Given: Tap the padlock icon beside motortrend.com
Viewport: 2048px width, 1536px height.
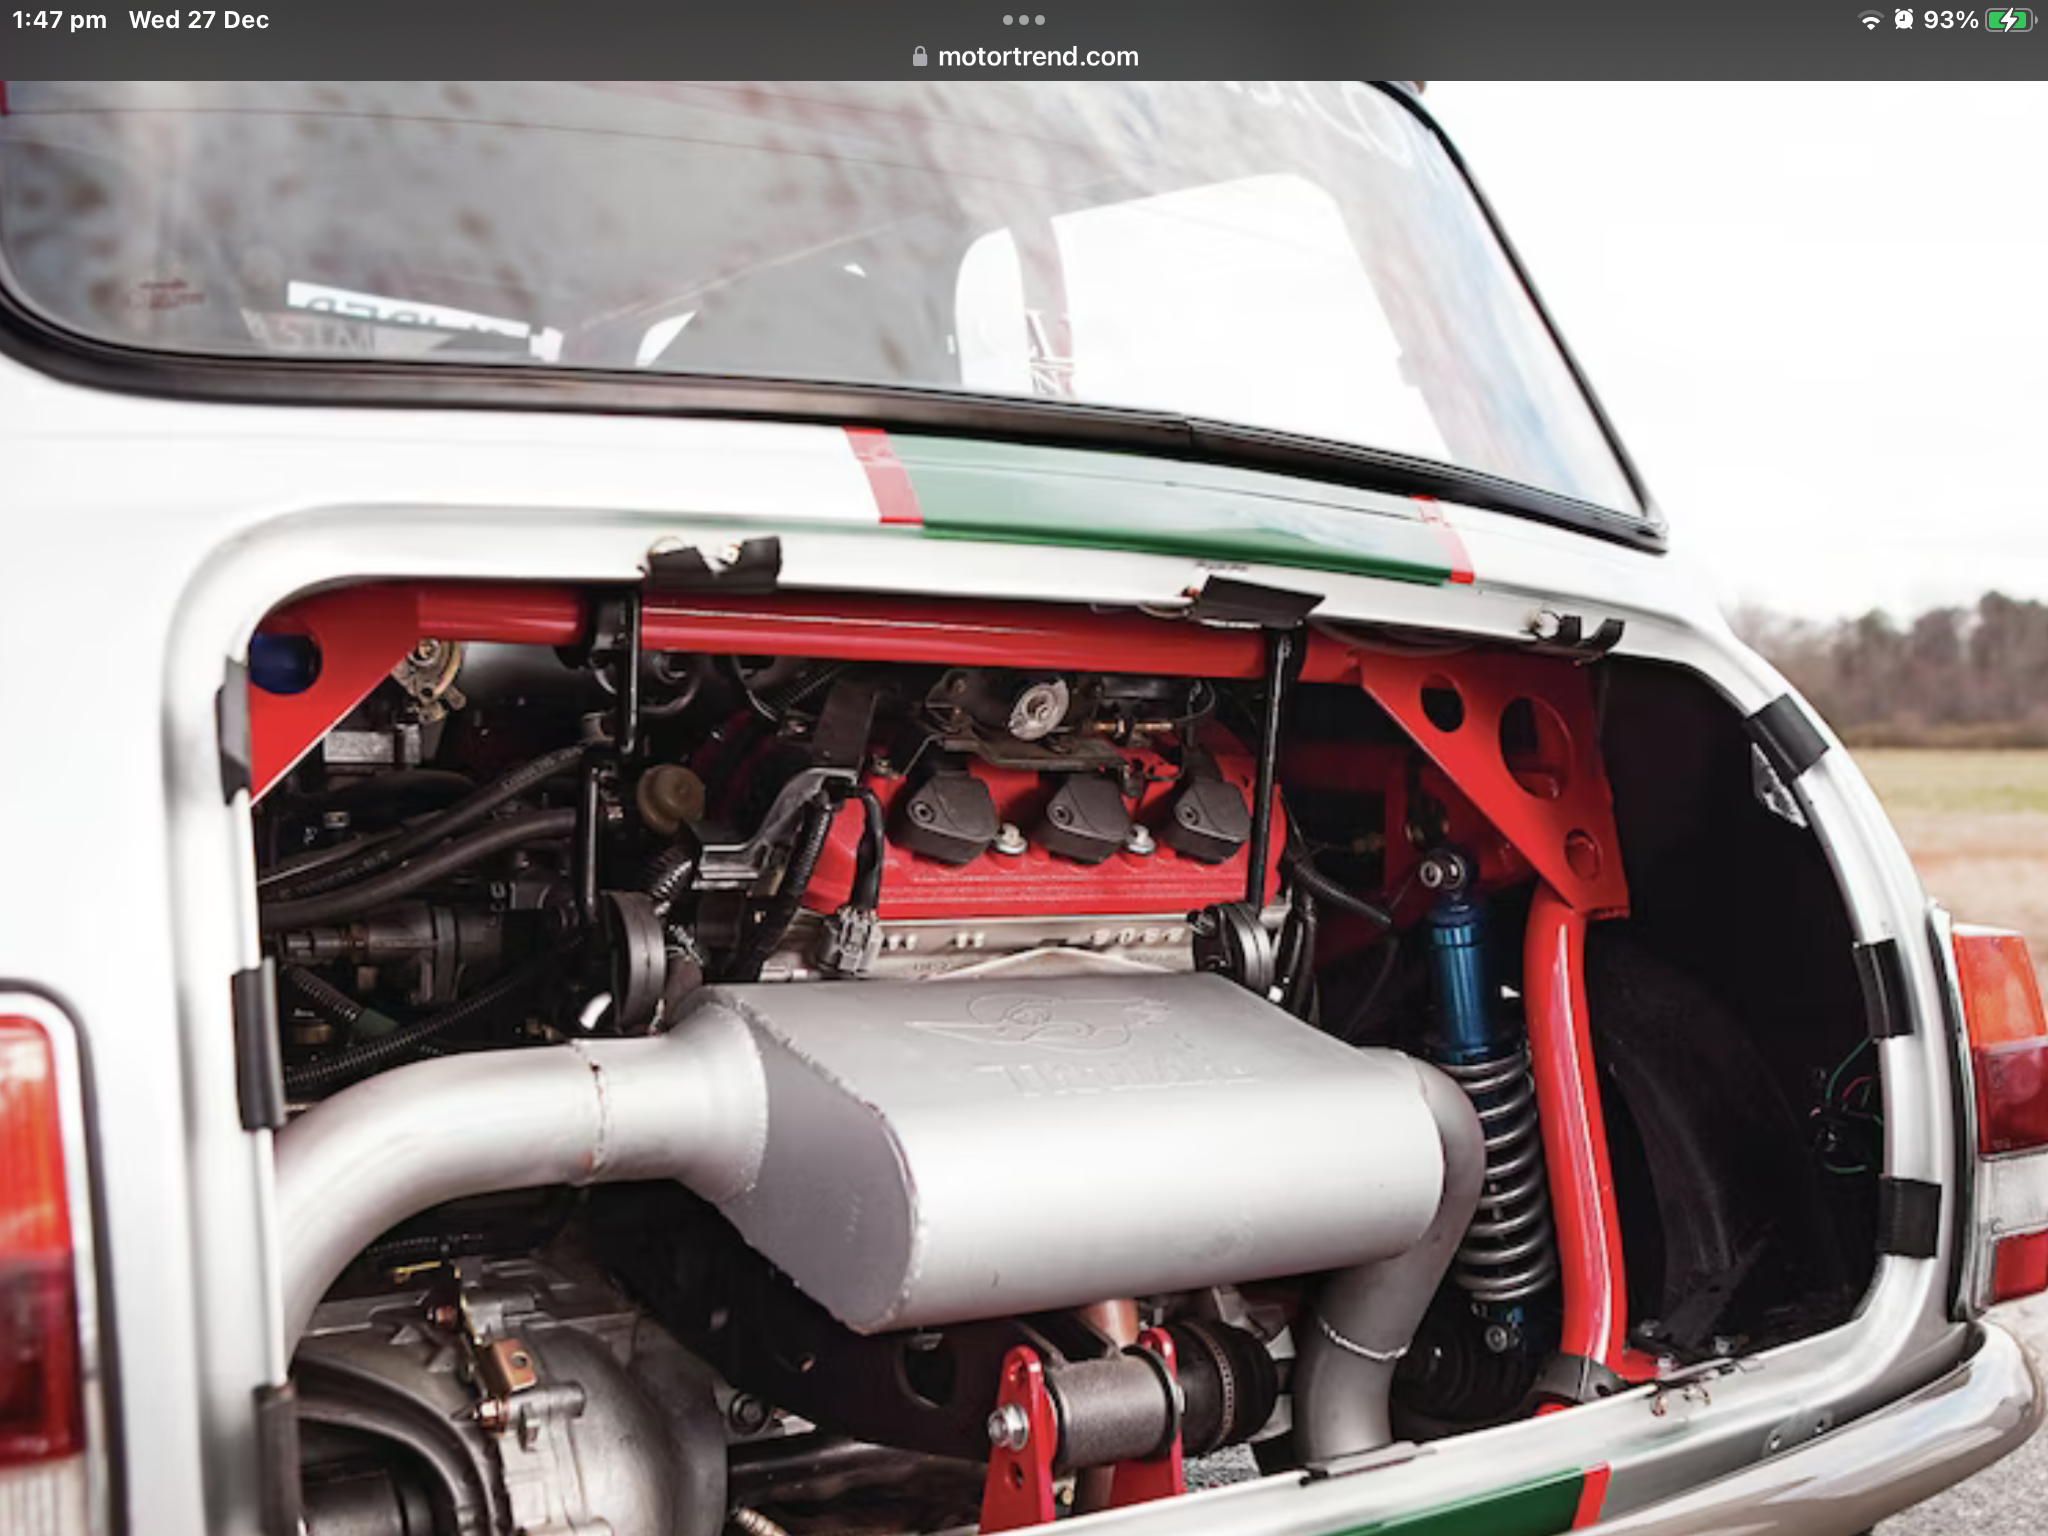Looking at the screenshot, I should click(920, 57).
